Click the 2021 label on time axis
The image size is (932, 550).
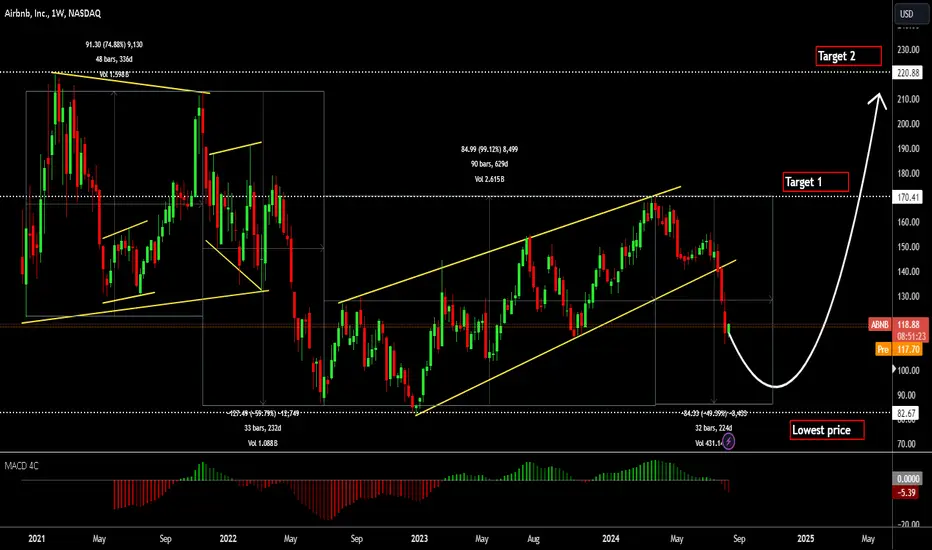pyautogui.click(x=36, y=539)
